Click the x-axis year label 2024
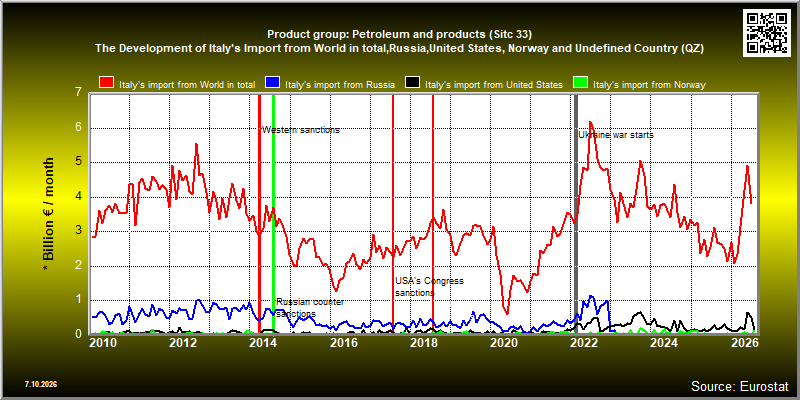Viewport: 800px width, 400px height. pyautogui.click(x=664, y=342)
